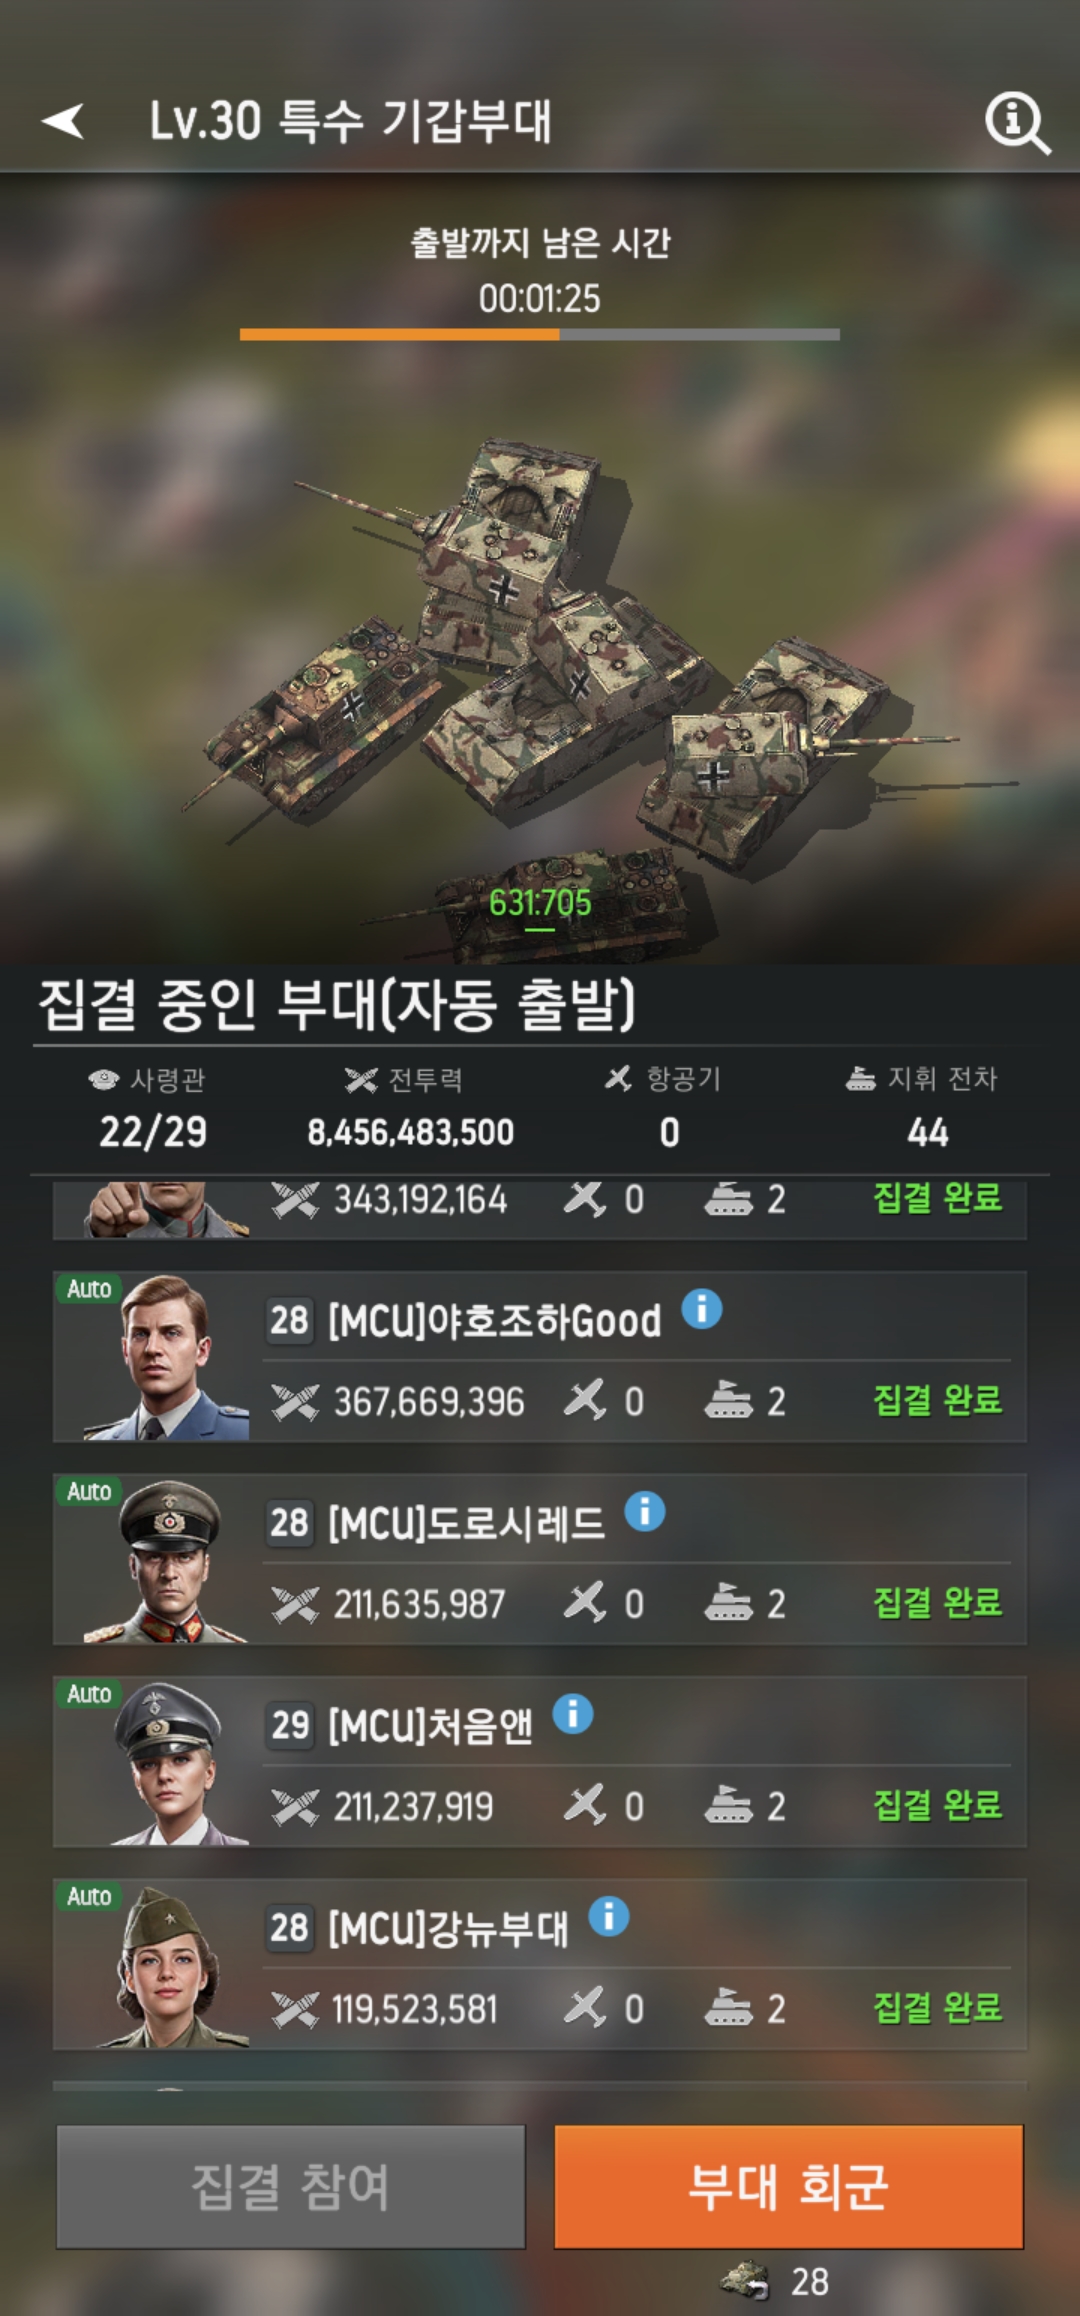Tap the back arrow icon
This screenshot has width=1080, height=2316.
point(63,121)
